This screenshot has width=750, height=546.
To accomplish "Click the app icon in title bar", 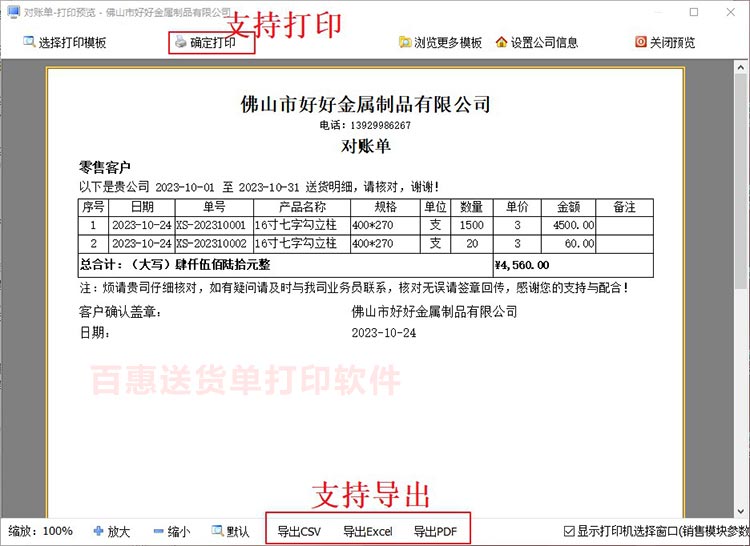I will tap(13, 11).
